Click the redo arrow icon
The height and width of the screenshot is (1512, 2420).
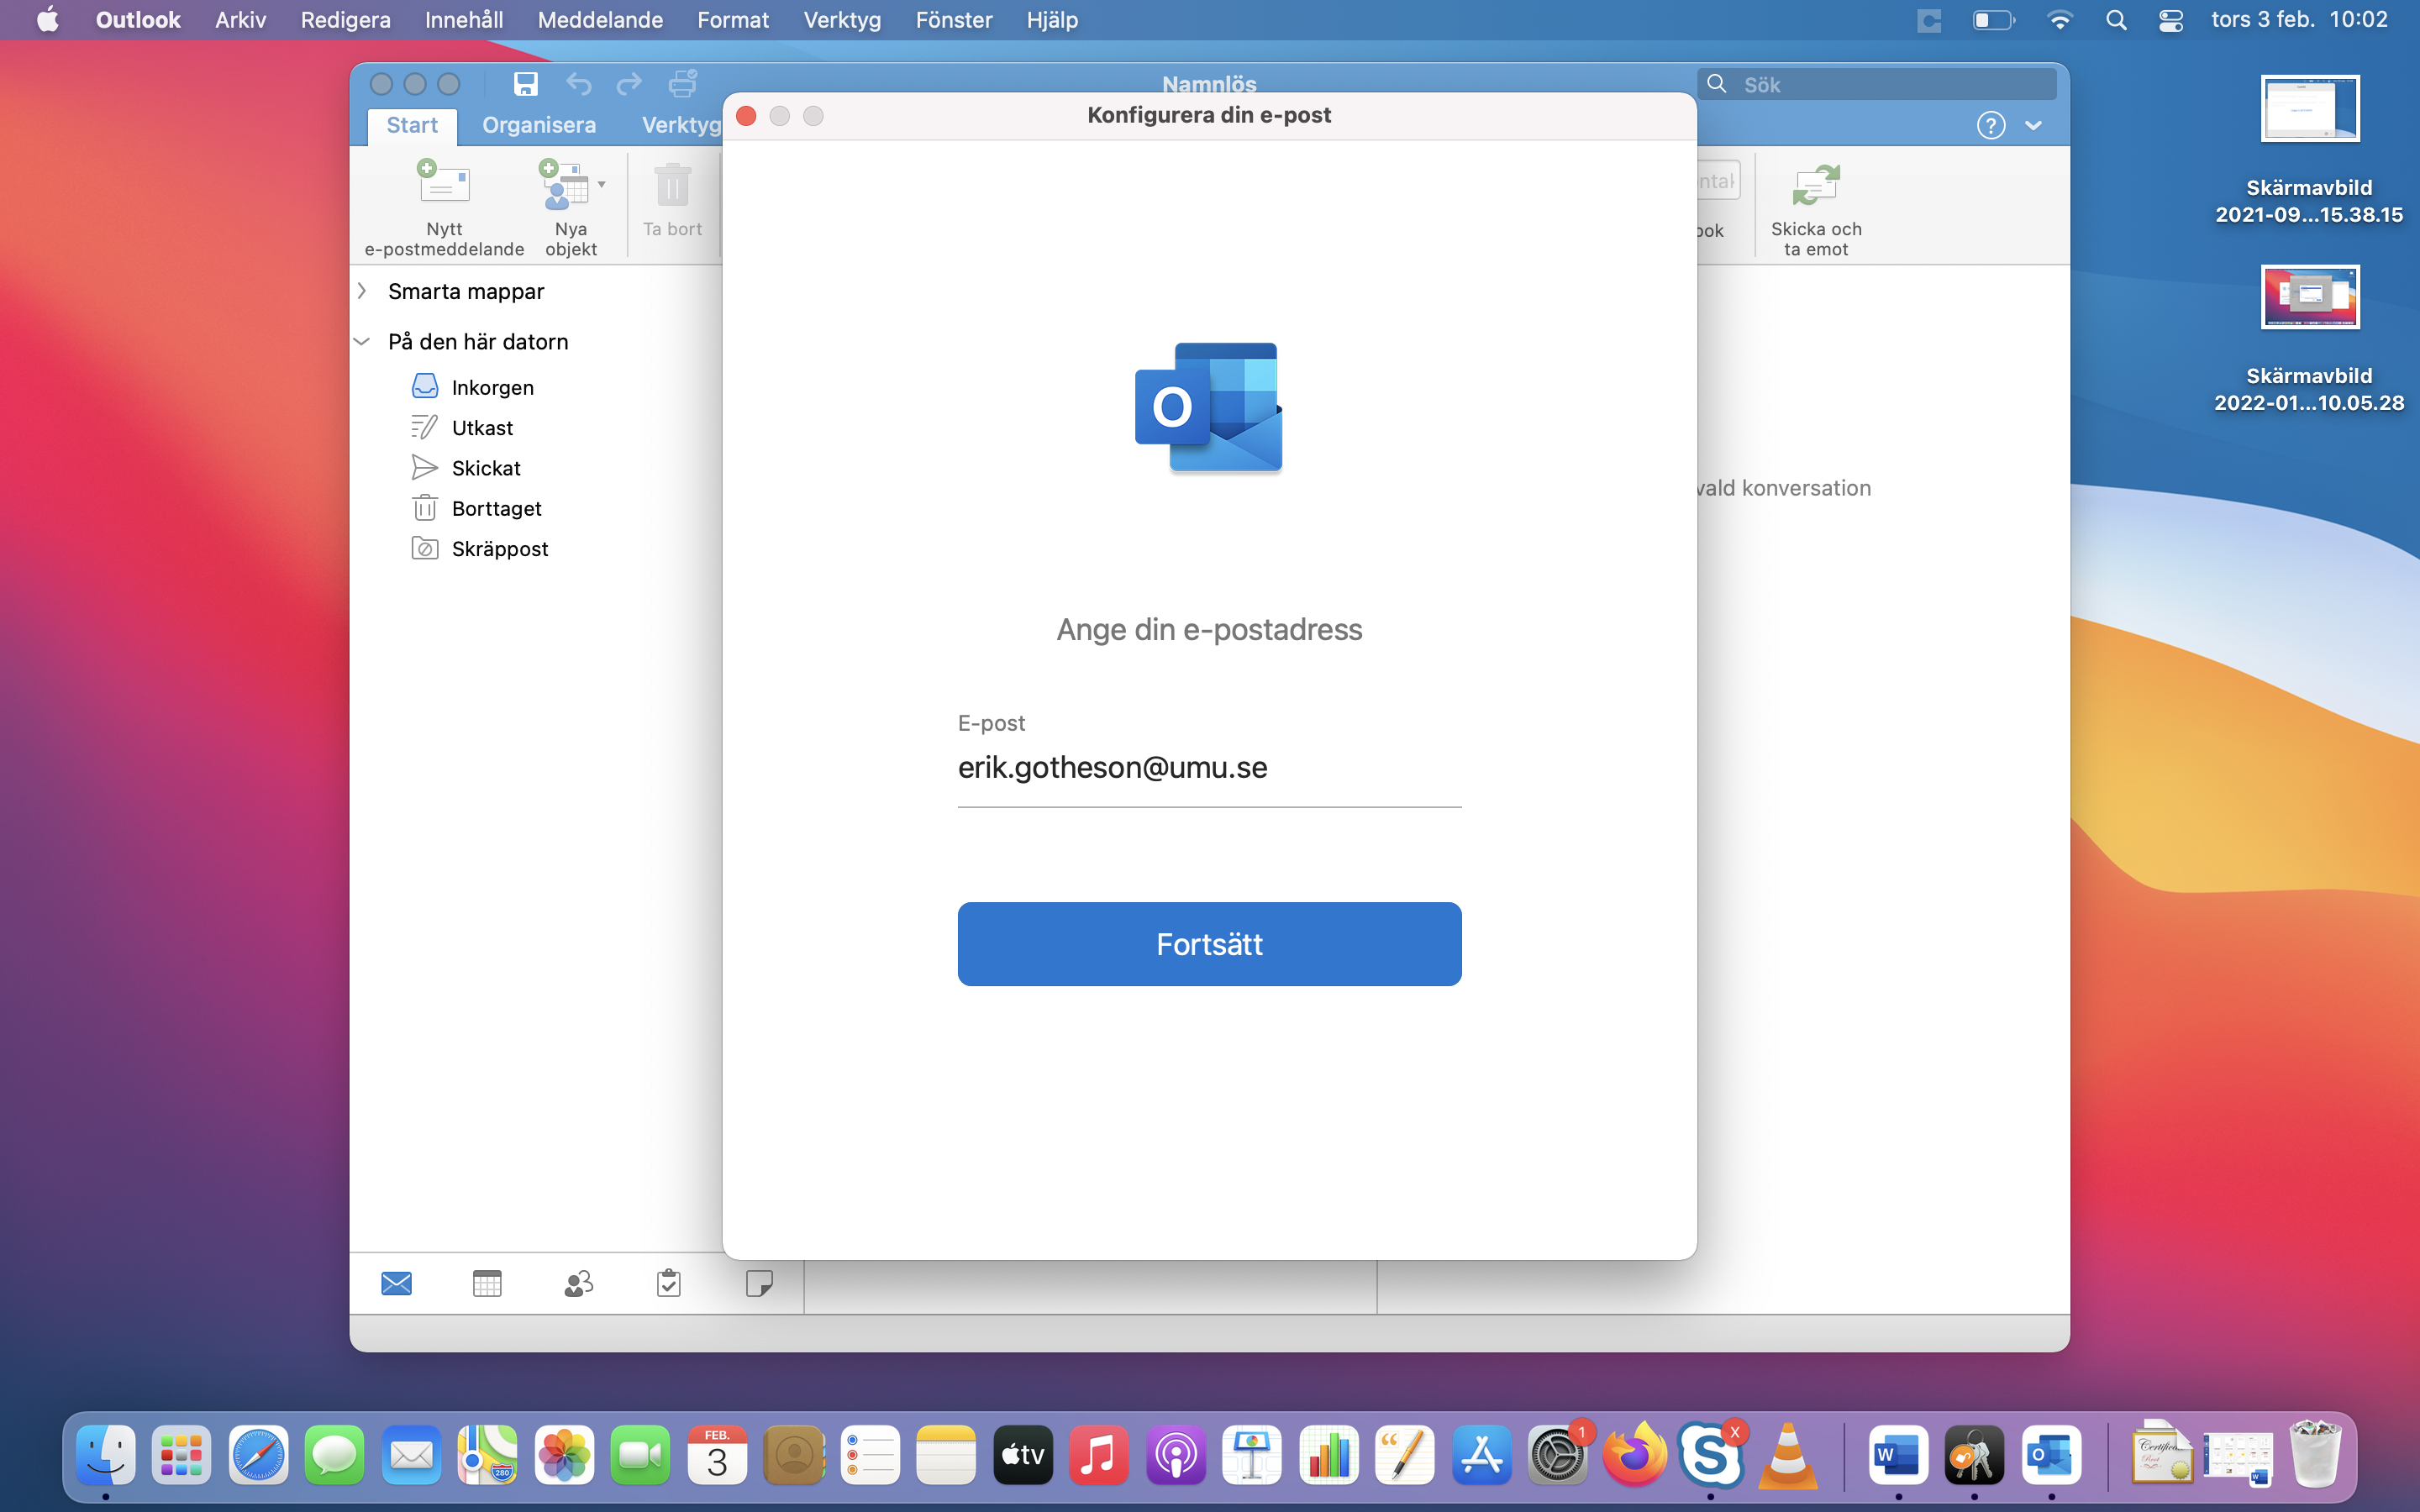click(x=629, y=84)
